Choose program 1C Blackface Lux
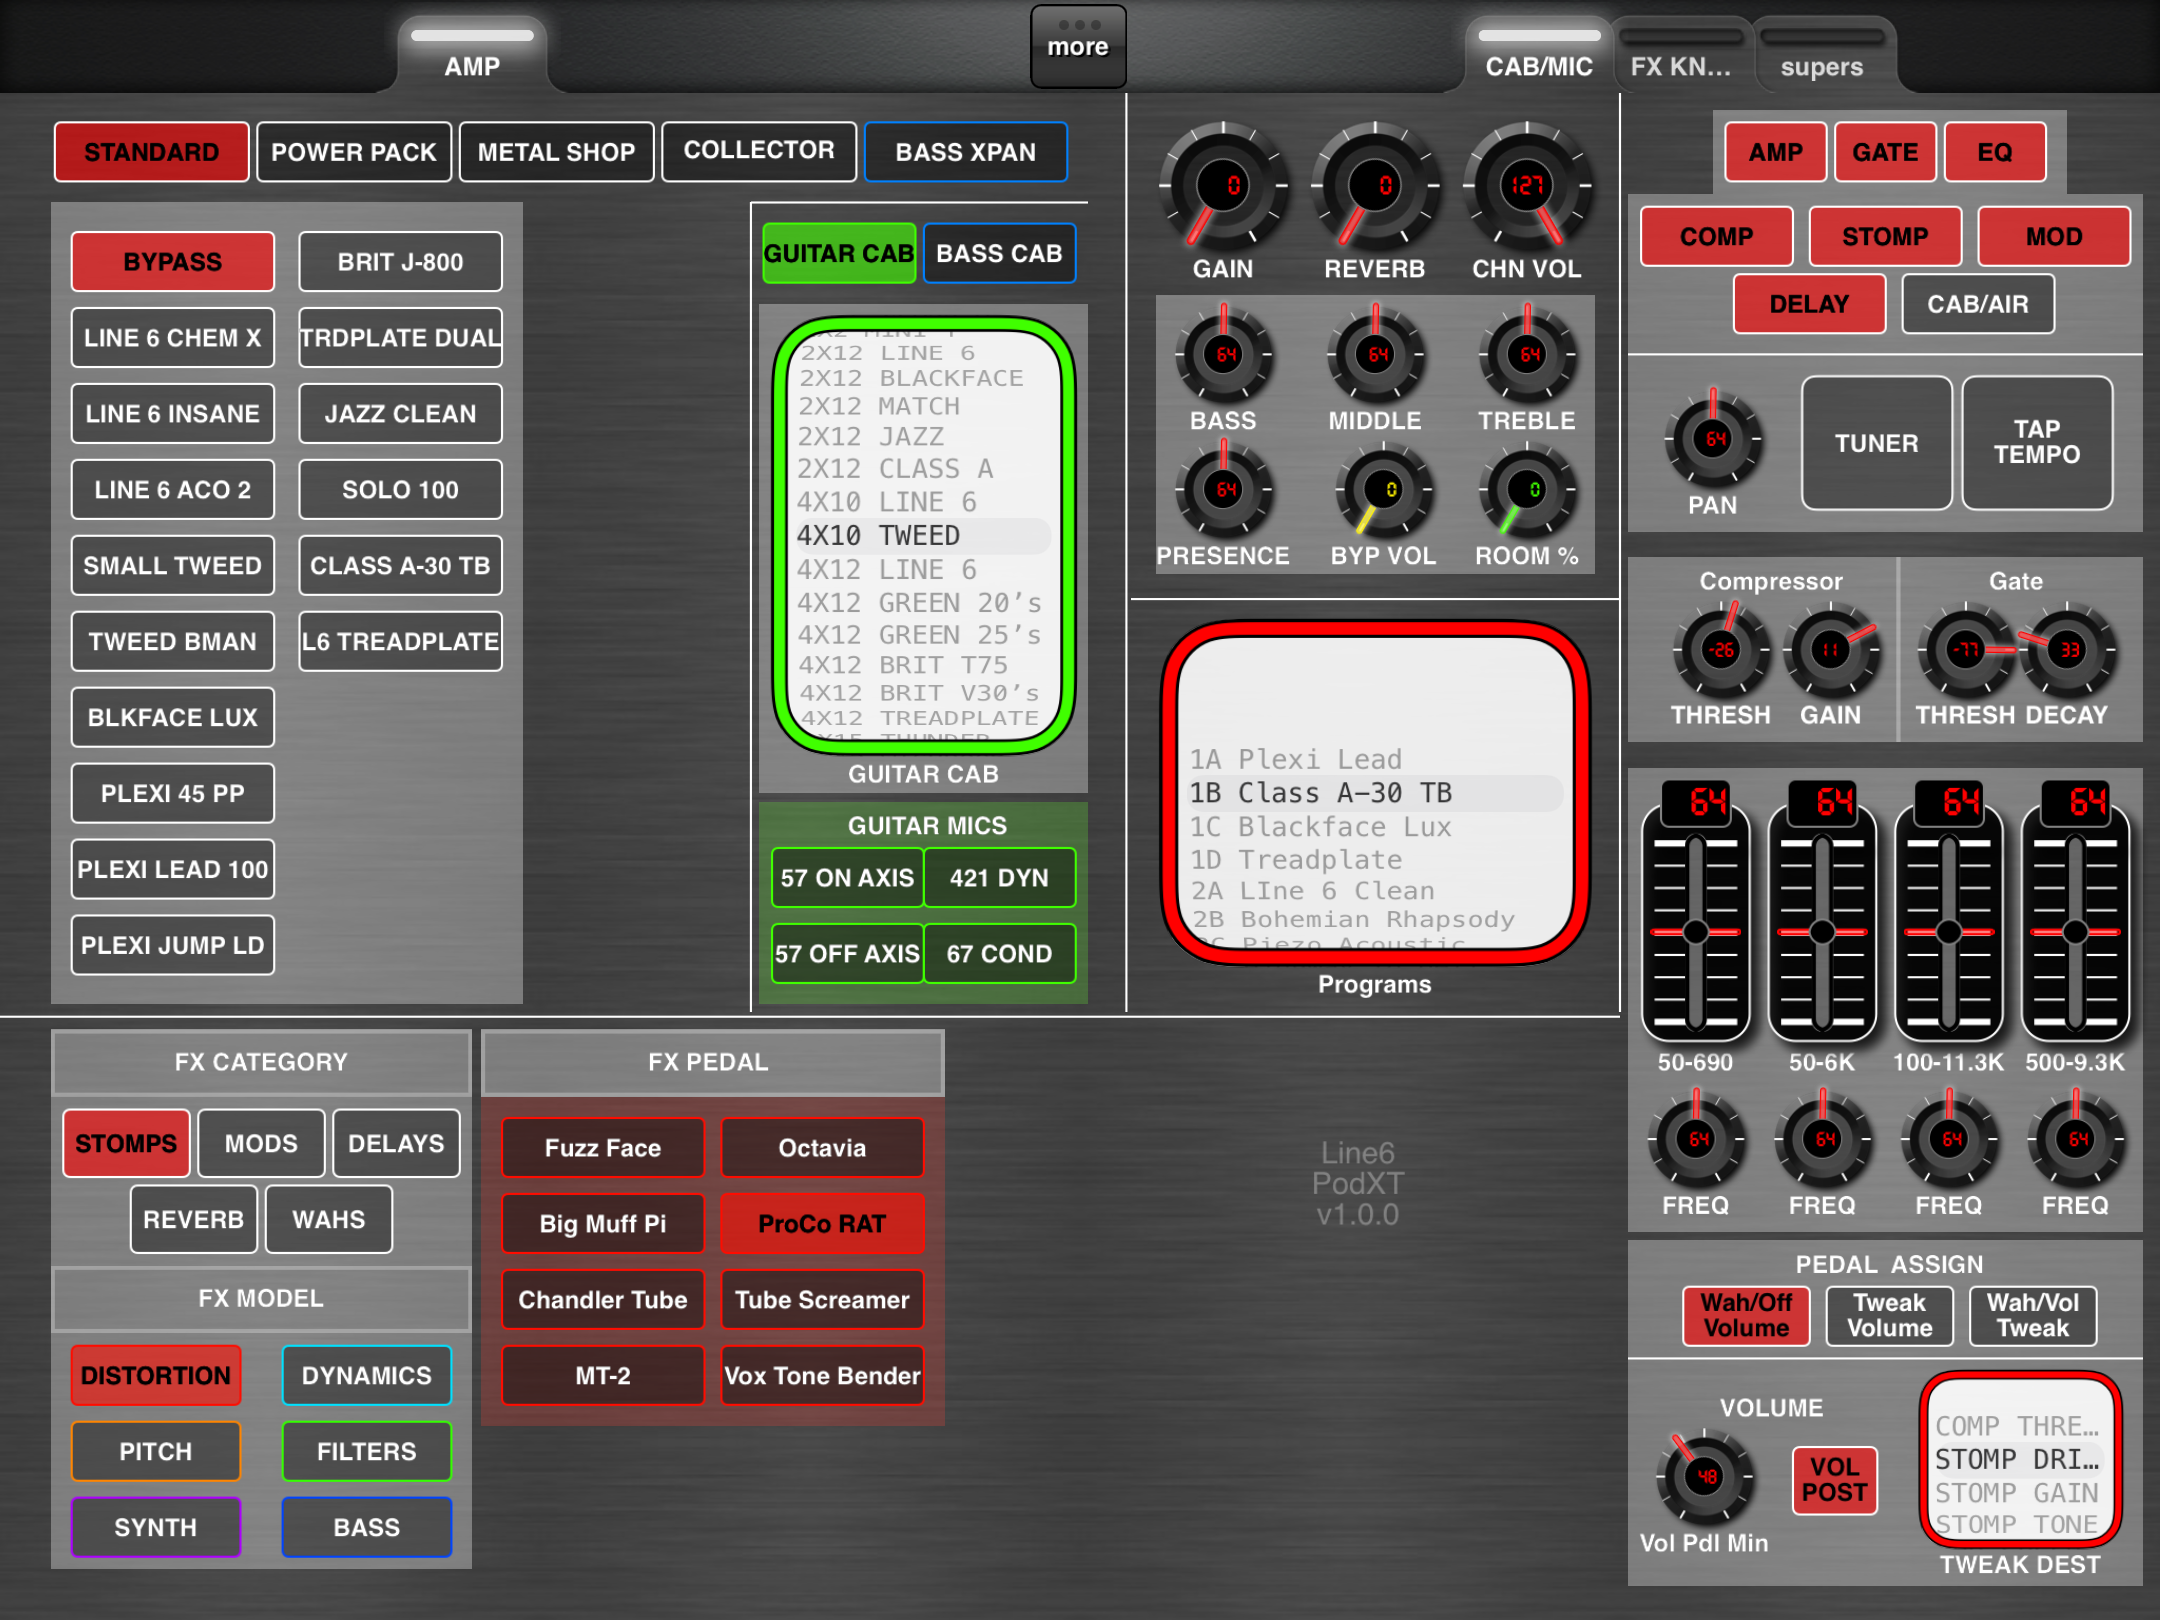 (x=1320, y=827)
